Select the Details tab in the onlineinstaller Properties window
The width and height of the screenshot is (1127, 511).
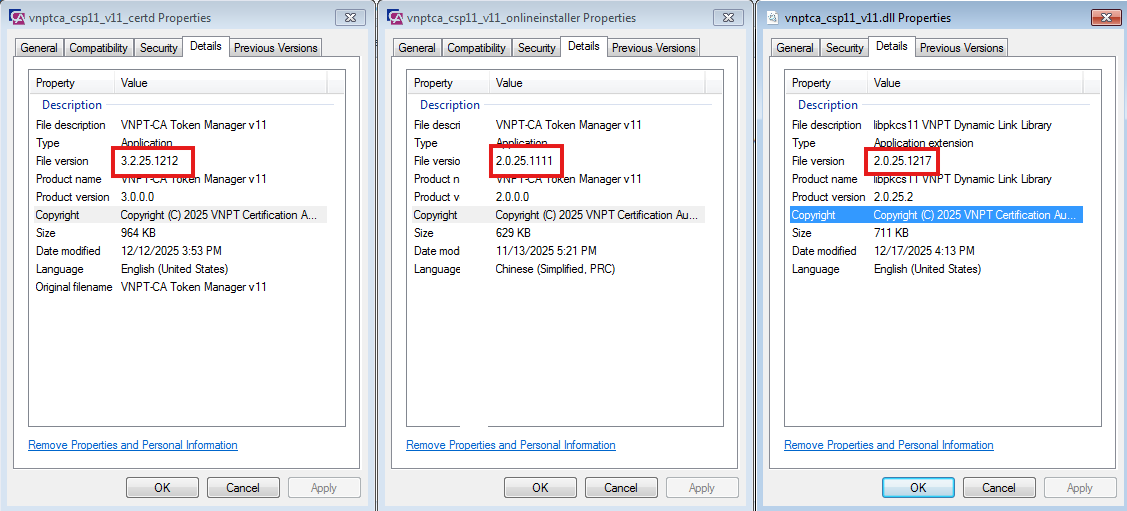pos(584,46)
